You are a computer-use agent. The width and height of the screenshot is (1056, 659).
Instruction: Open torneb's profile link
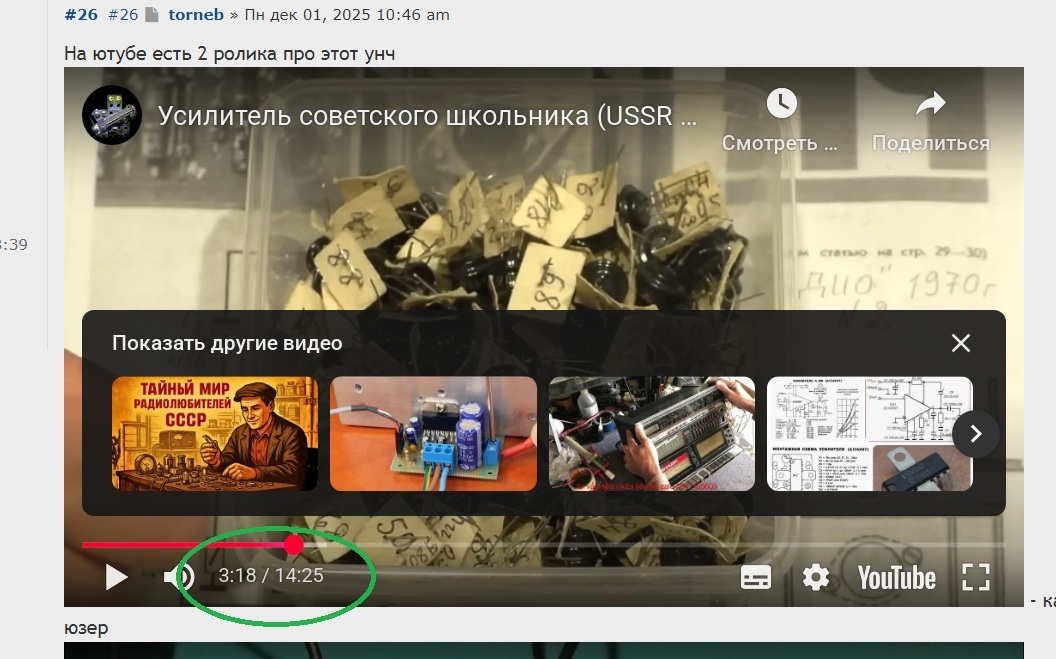pyautogui.click(x=195, y=14)
